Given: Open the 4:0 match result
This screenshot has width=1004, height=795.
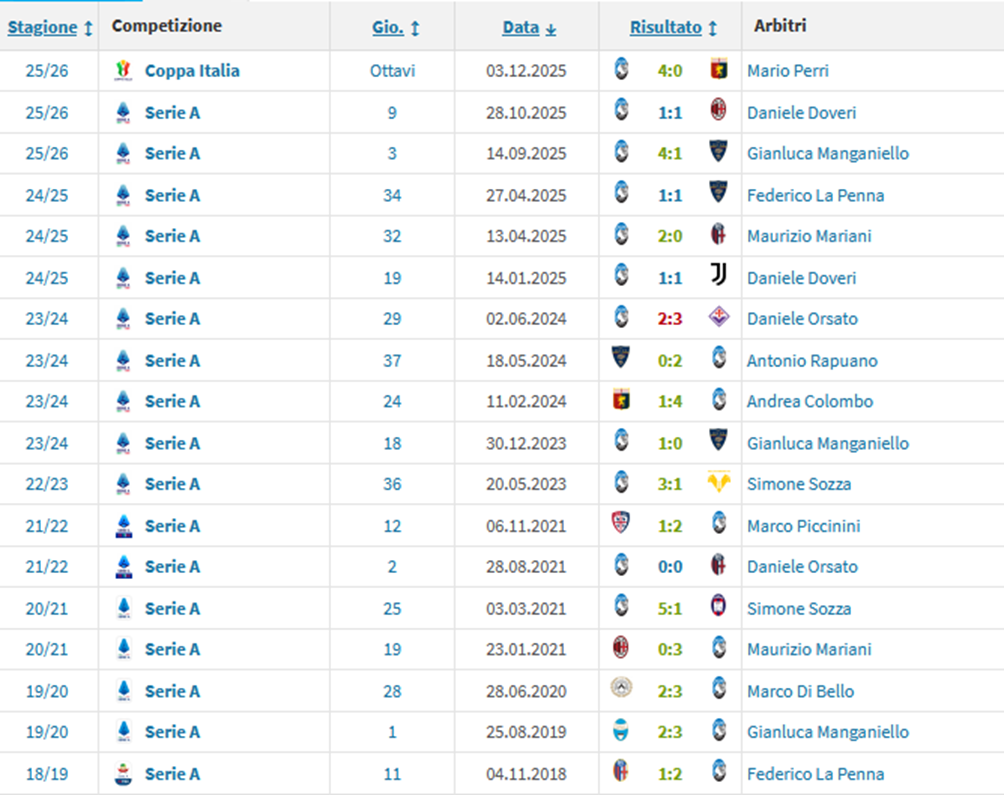Looking at the screenshot, I should [670, 71].
